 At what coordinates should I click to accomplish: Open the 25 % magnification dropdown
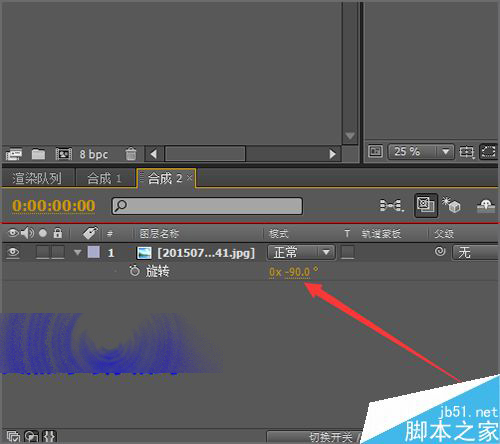(x=421, y=152)
